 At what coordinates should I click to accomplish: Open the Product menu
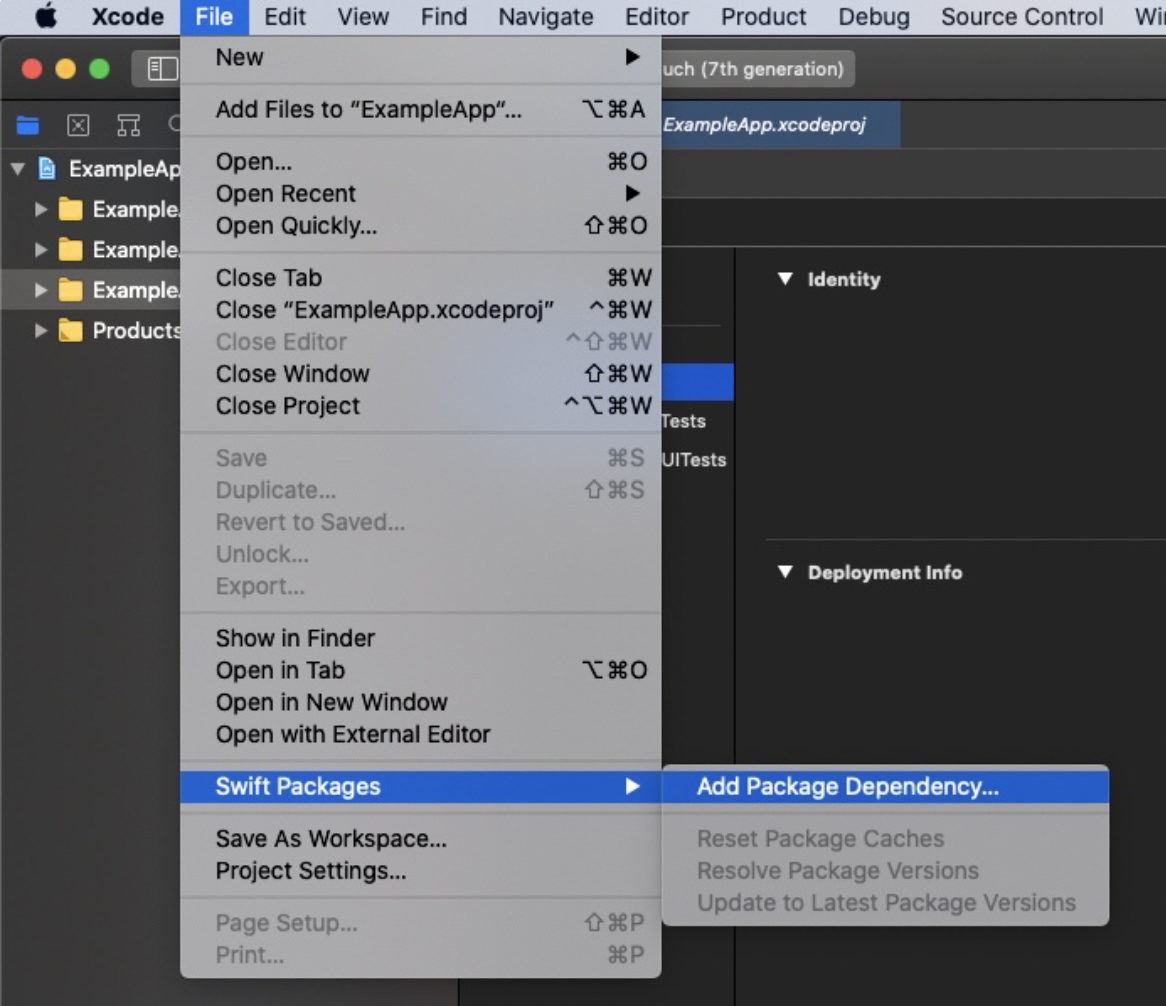763,16
